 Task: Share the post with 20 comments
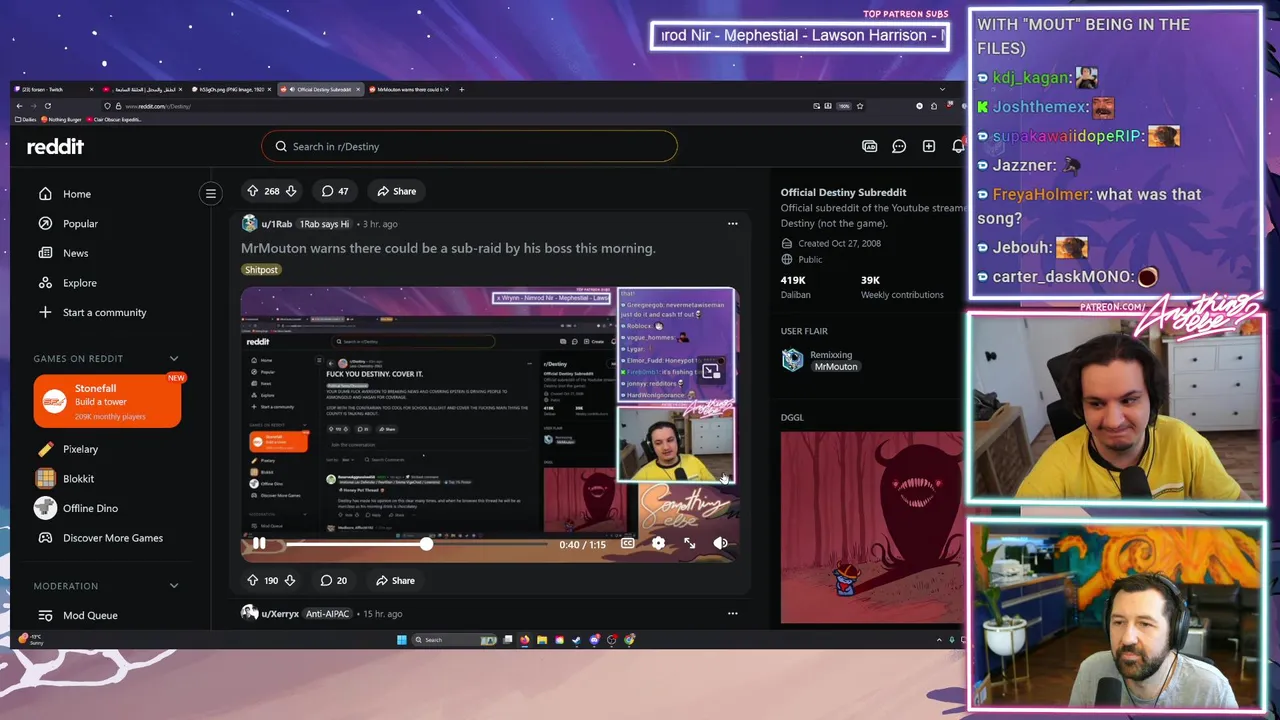tap(396, 580)
